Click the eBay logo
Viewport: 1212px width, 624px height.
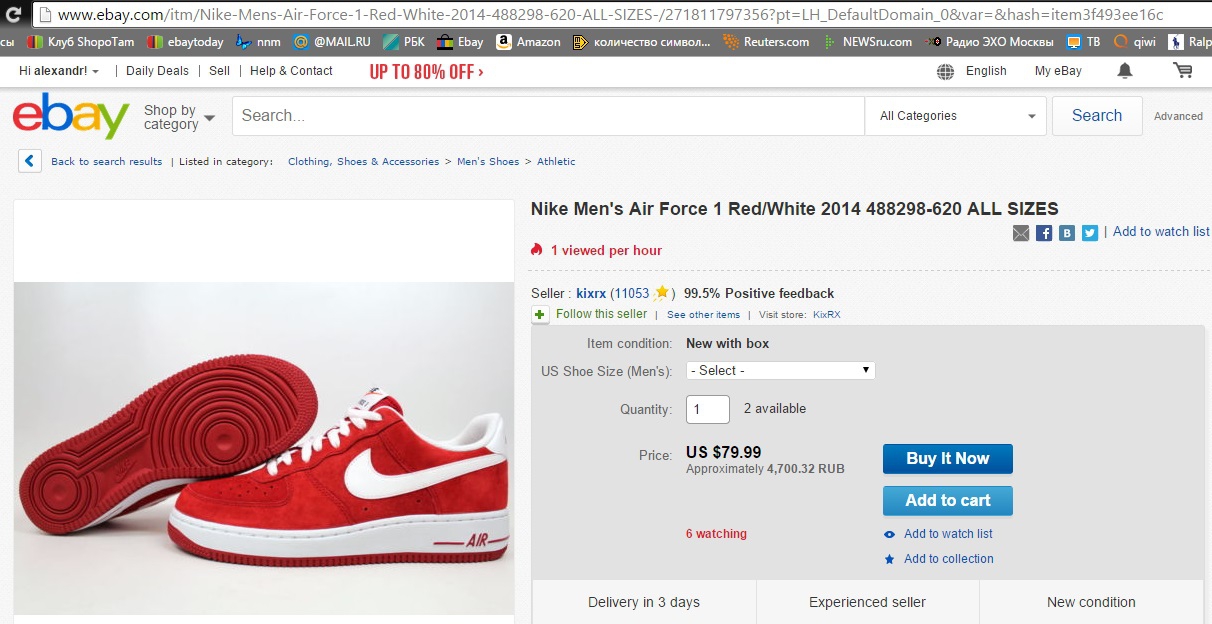coord(70,117)
